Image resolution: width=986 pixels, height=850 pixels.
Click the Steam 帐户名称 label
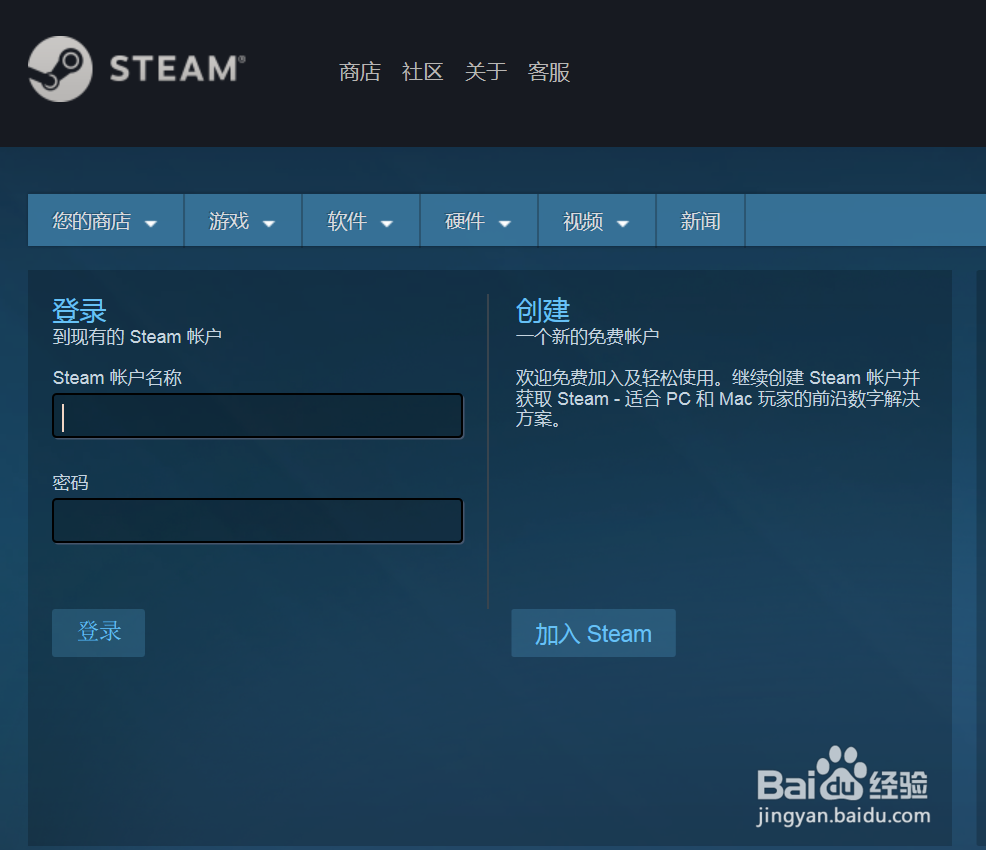point(117,378)
